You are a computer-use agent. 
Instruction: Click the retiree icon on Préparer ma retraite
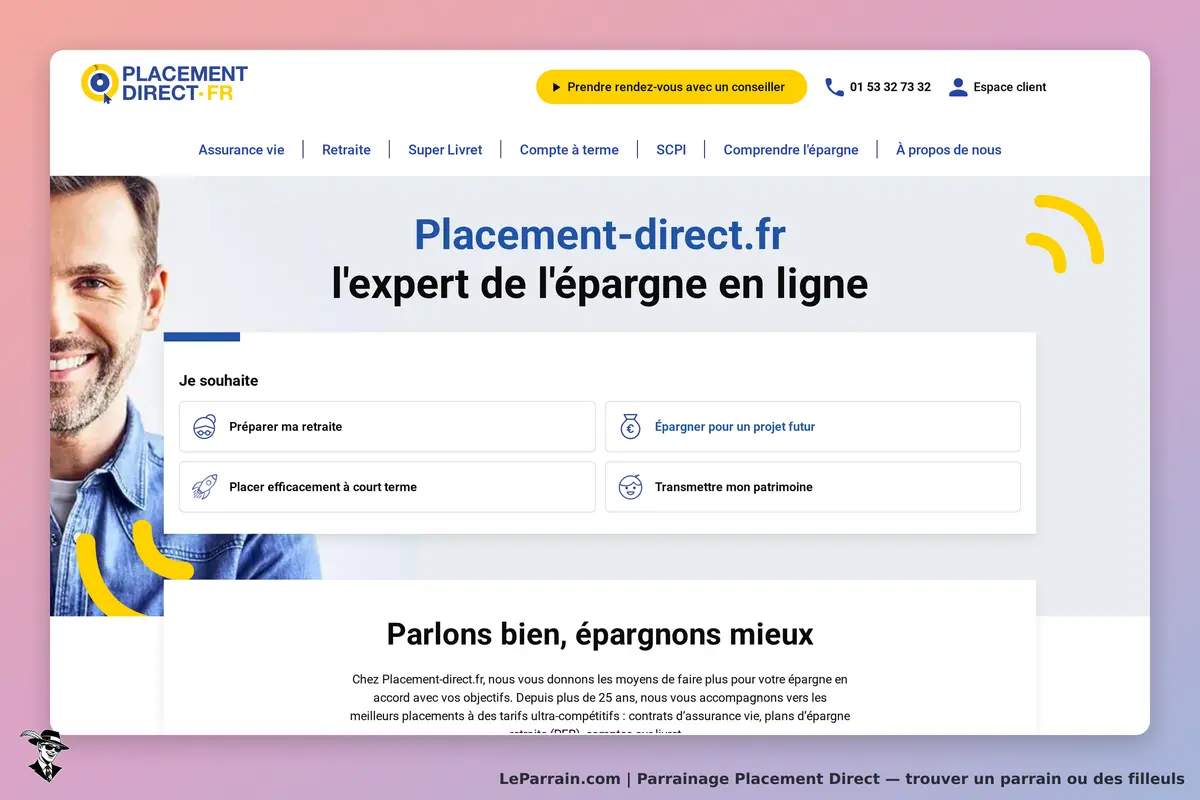pos(205,427)
